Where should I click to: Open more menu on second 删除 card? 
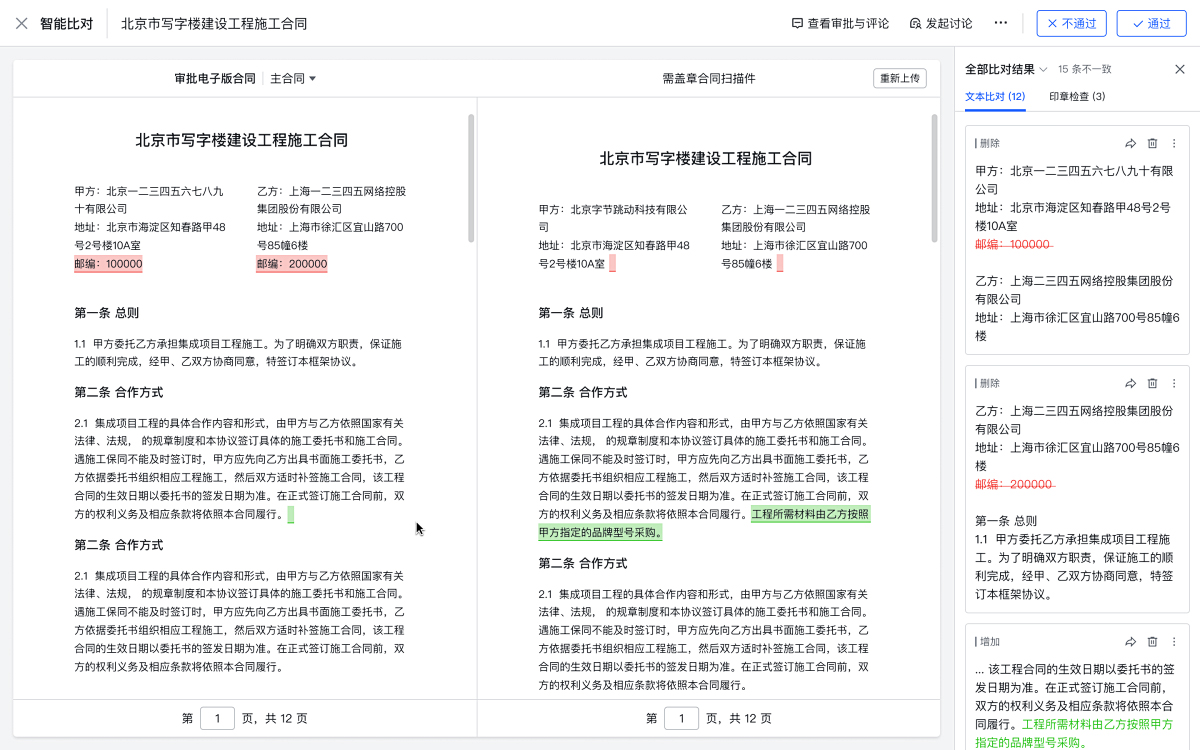coord(1174,383)
